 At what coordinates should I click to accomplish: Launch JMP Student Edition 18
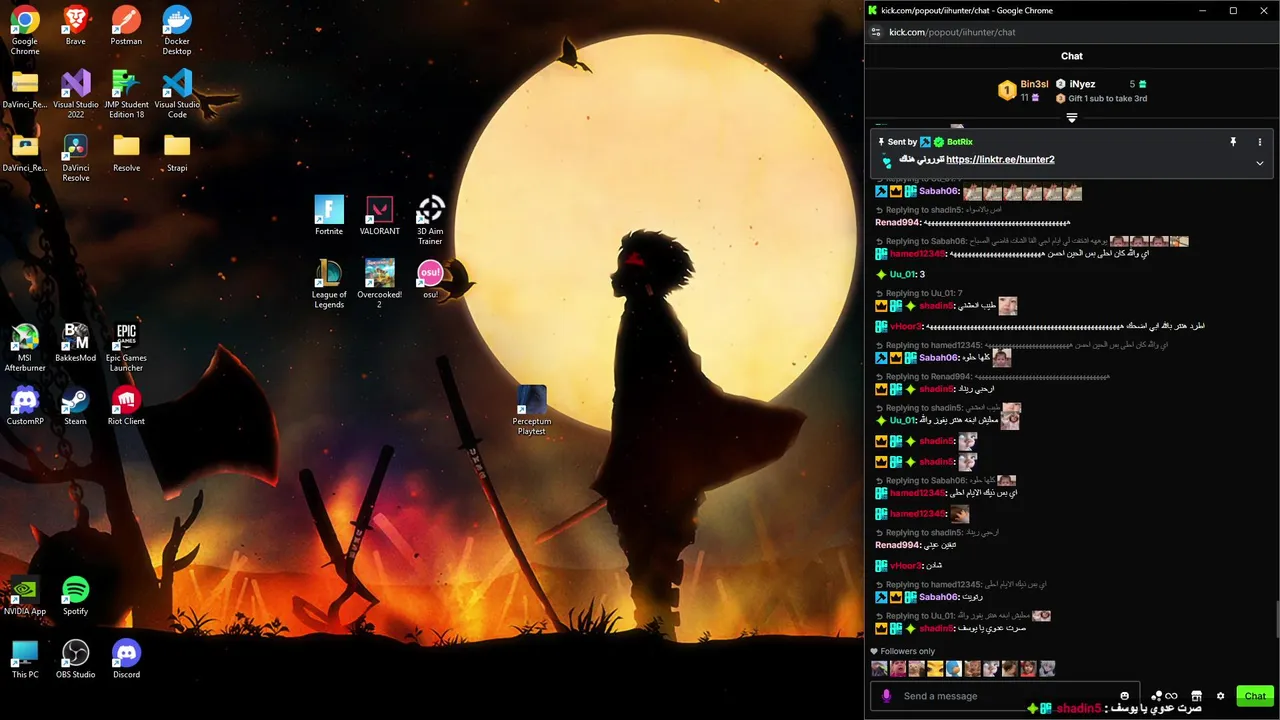click(x=126, y=94)
